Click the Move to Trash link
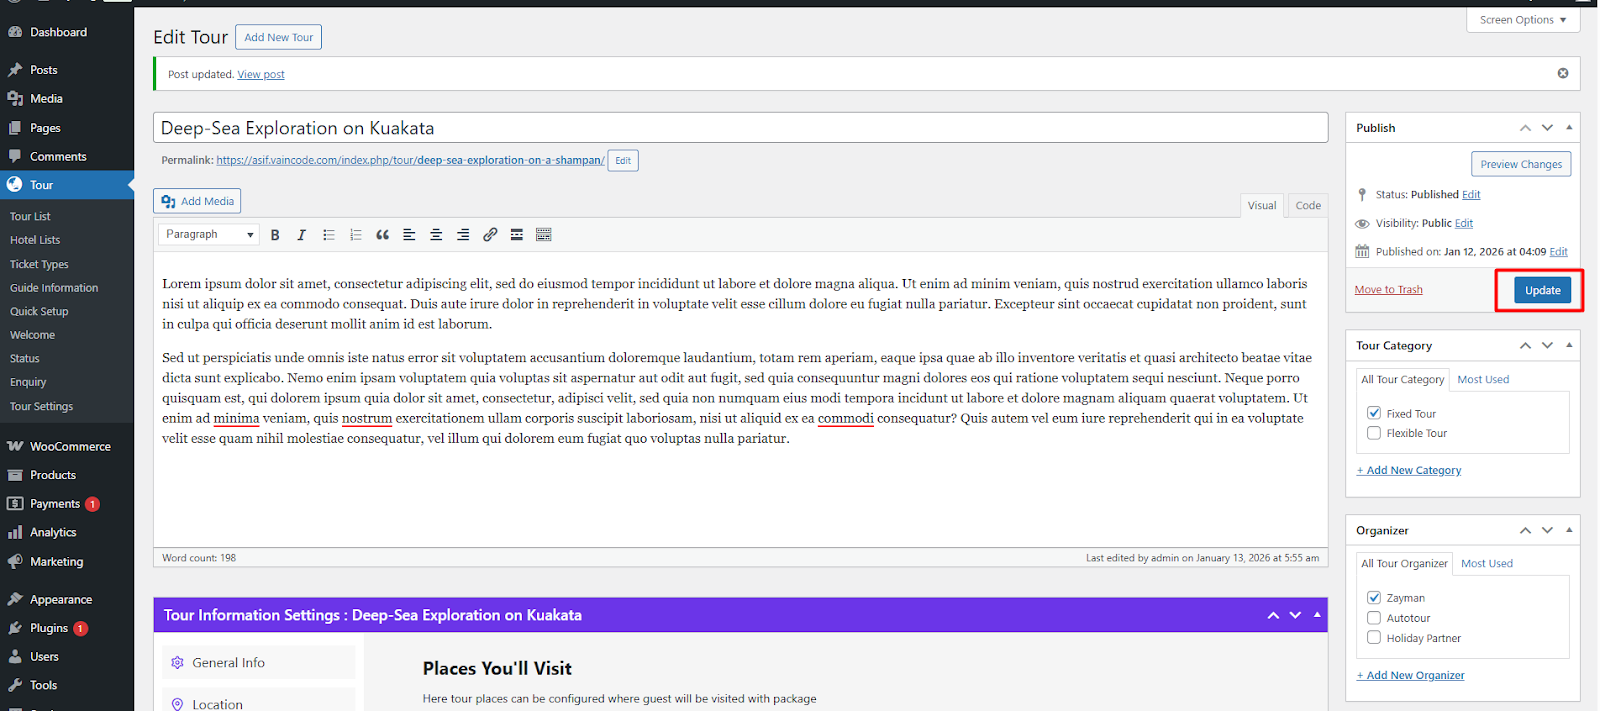The image size is (1600, 711). coord(1388,290)
